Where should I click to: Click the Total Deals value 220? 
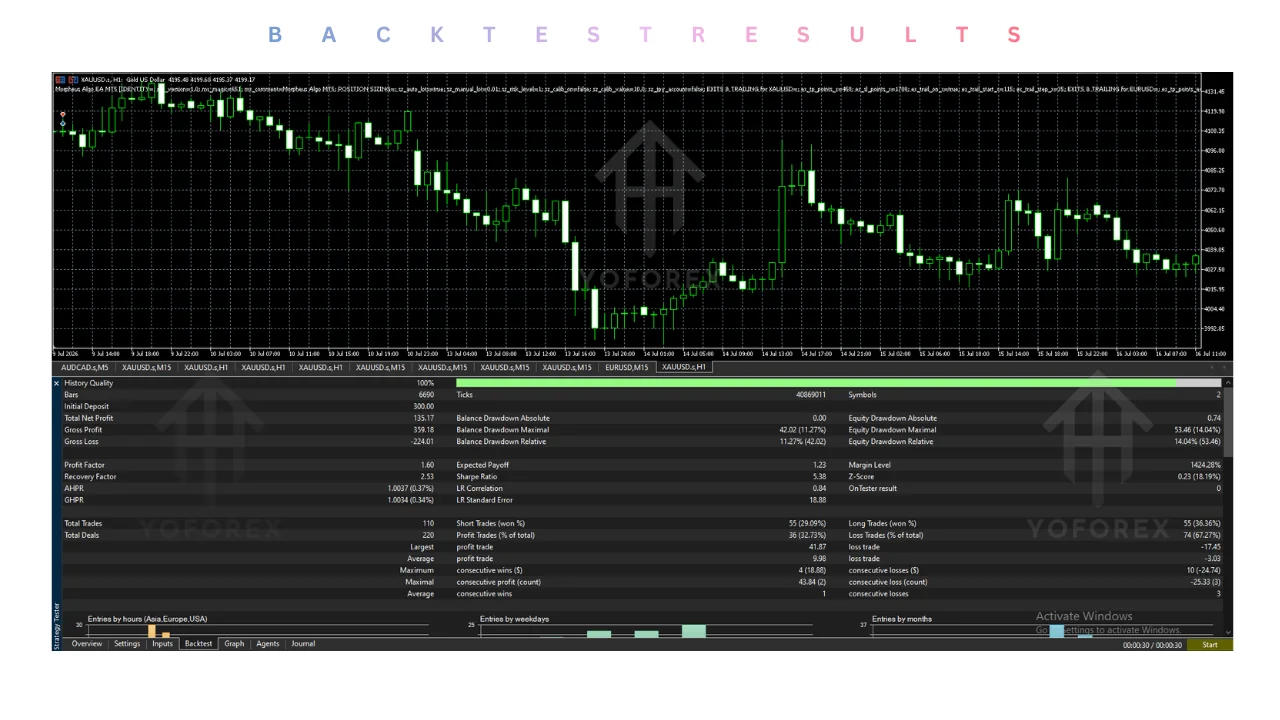click(428, 535)
